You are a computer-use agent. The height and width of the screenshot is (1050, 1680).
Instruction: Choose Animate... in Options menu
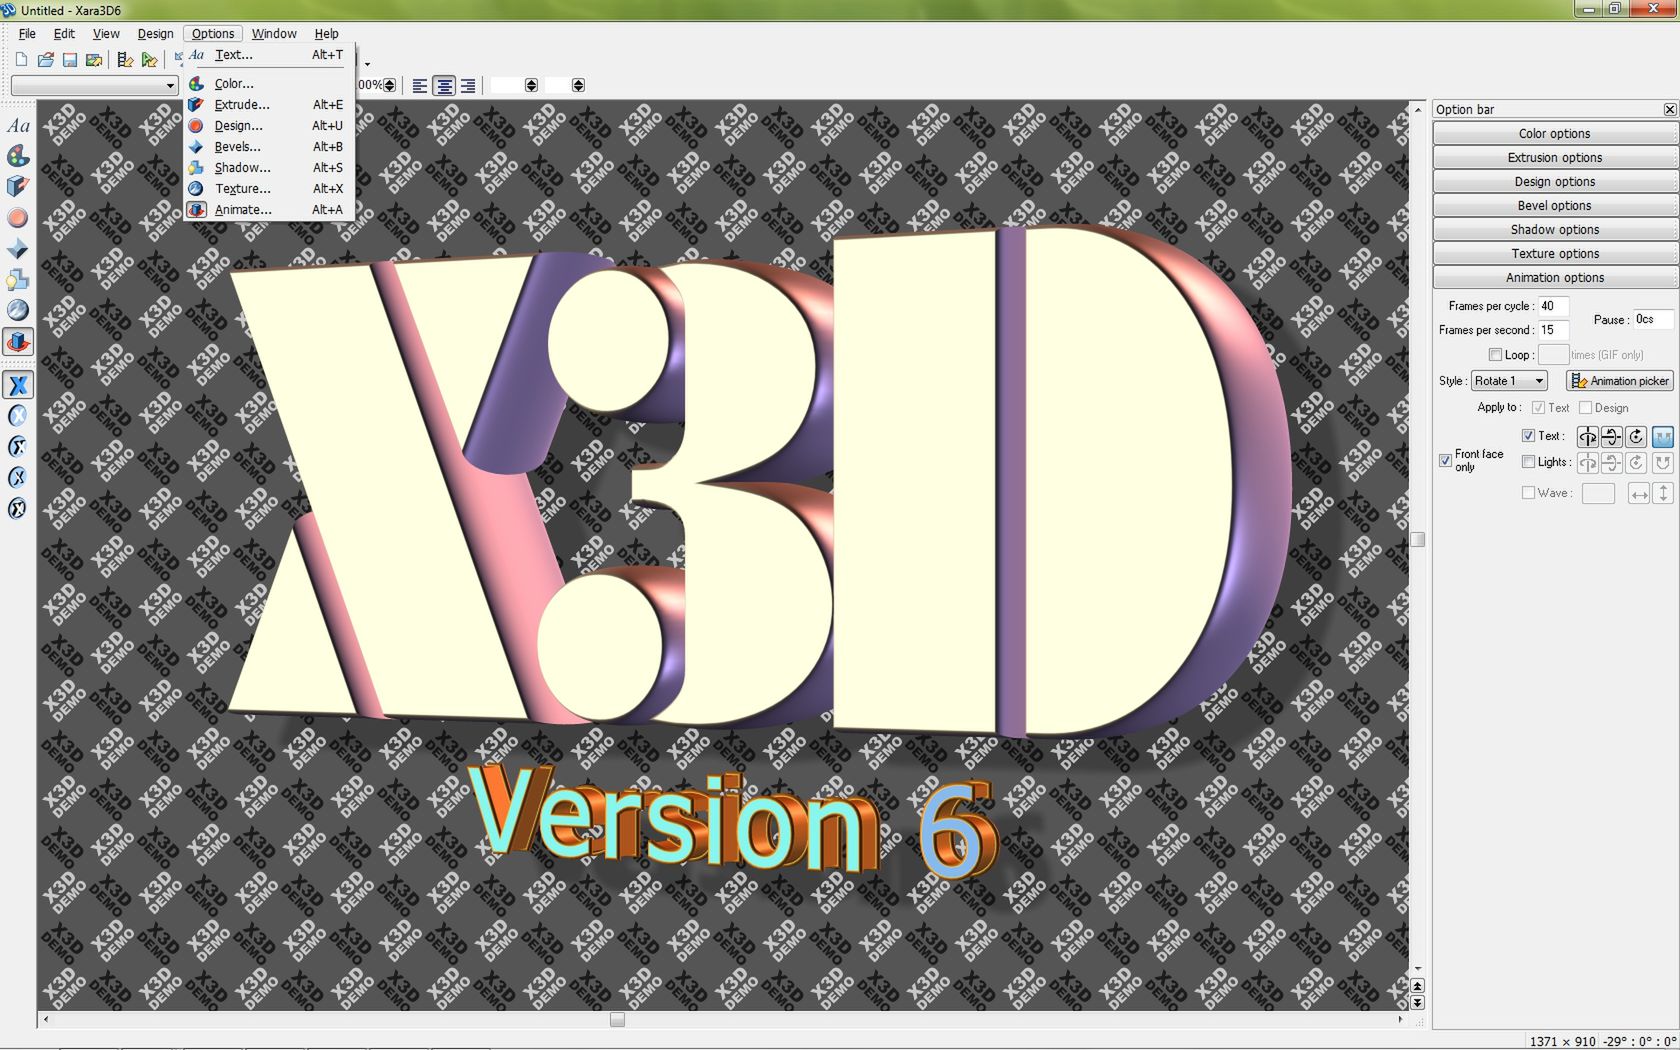[x=268, y=210]
